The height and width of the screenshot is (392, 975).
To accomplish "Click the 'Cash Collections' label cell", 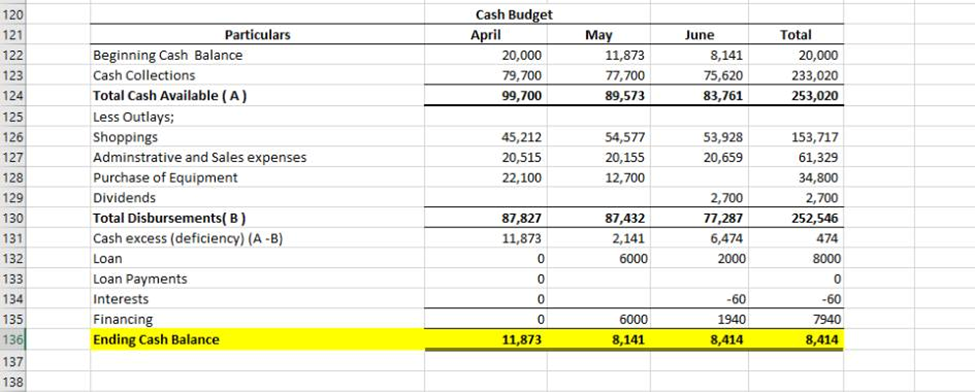I will tap(257, 75).
